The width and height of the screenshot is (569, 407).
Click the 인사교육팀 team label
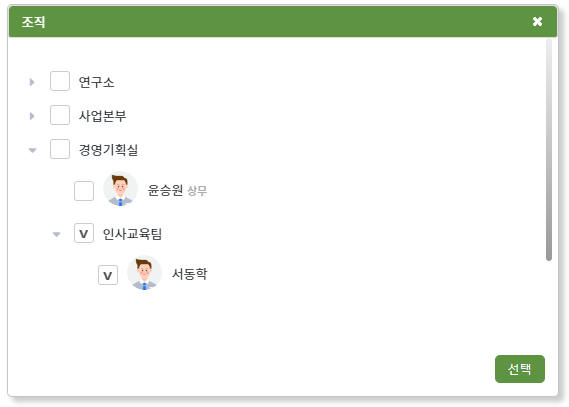[x=132, y=234]
